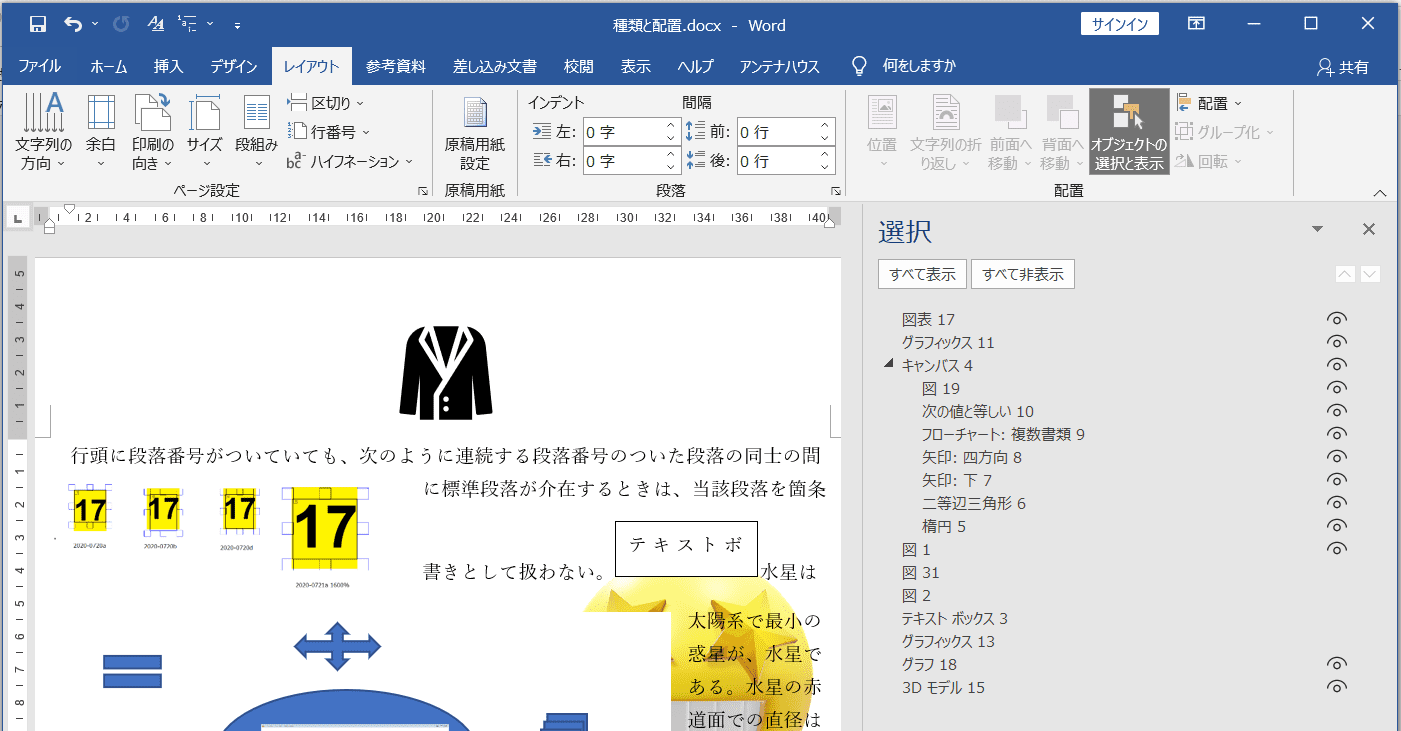Expand the 配置 align dropdown
The width and height of the screenshot is (1401, 731).
[1211, 103]
